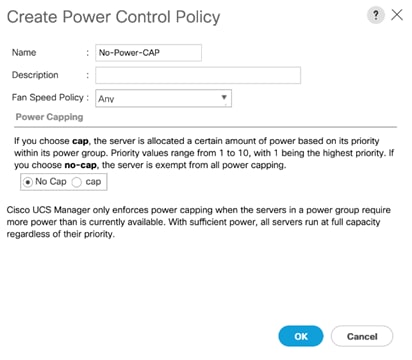
Task: Click the Fan Speed Policy label
Action: pyautogui.click(x=48, y=97)
